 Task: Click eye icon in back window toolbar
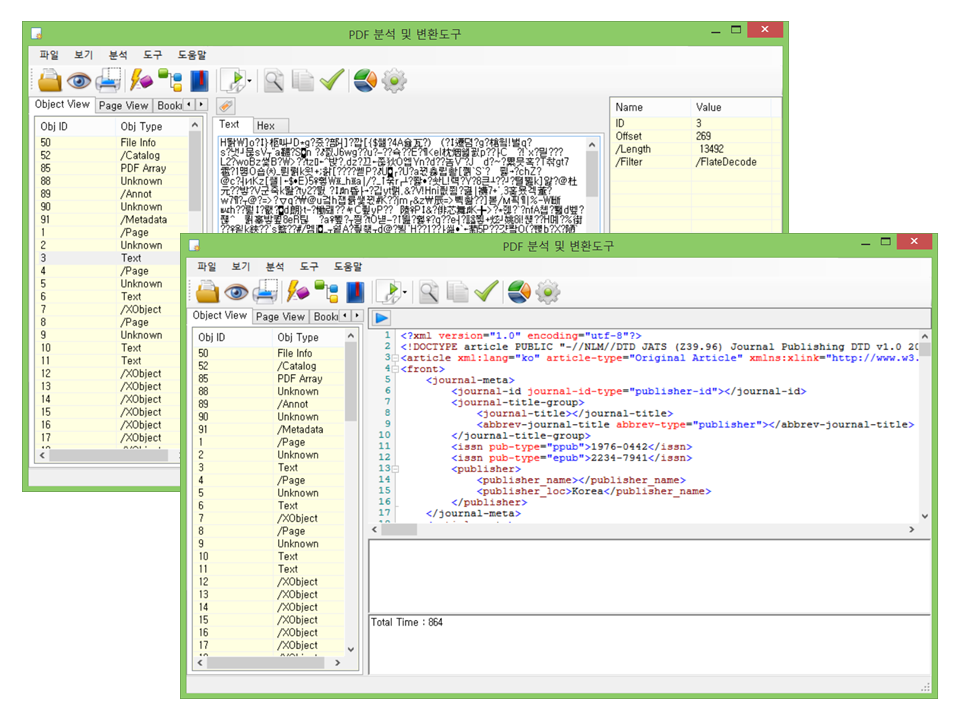tap(79, 81)
